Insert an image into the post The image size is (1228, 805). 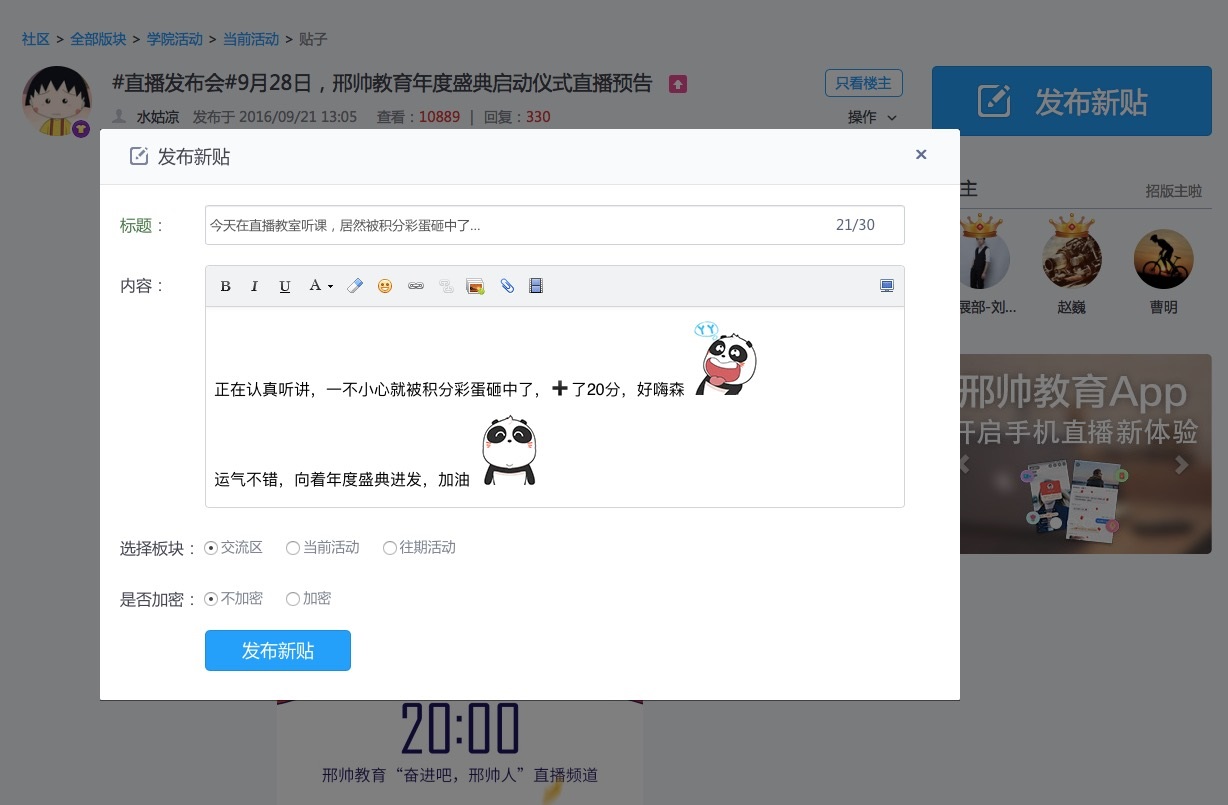click(x=476, y=286)
